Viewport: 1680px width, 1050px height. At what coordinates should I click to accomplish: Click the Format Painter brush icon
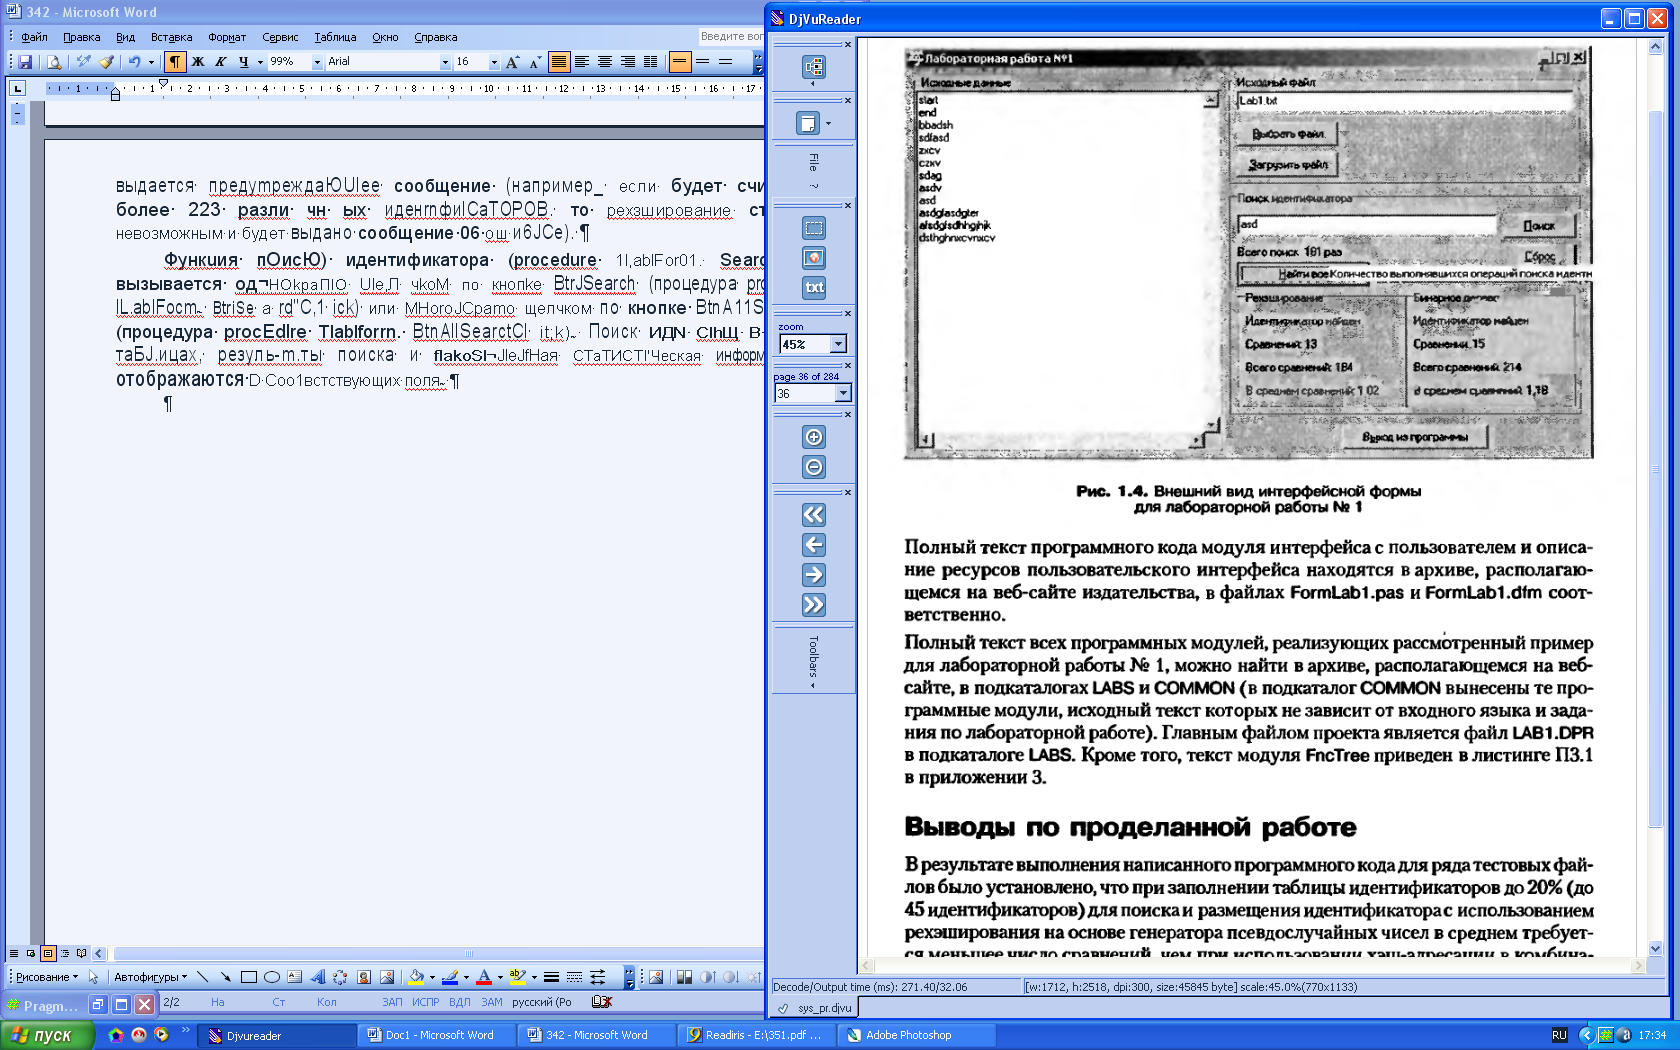click(x=107, y=62)
